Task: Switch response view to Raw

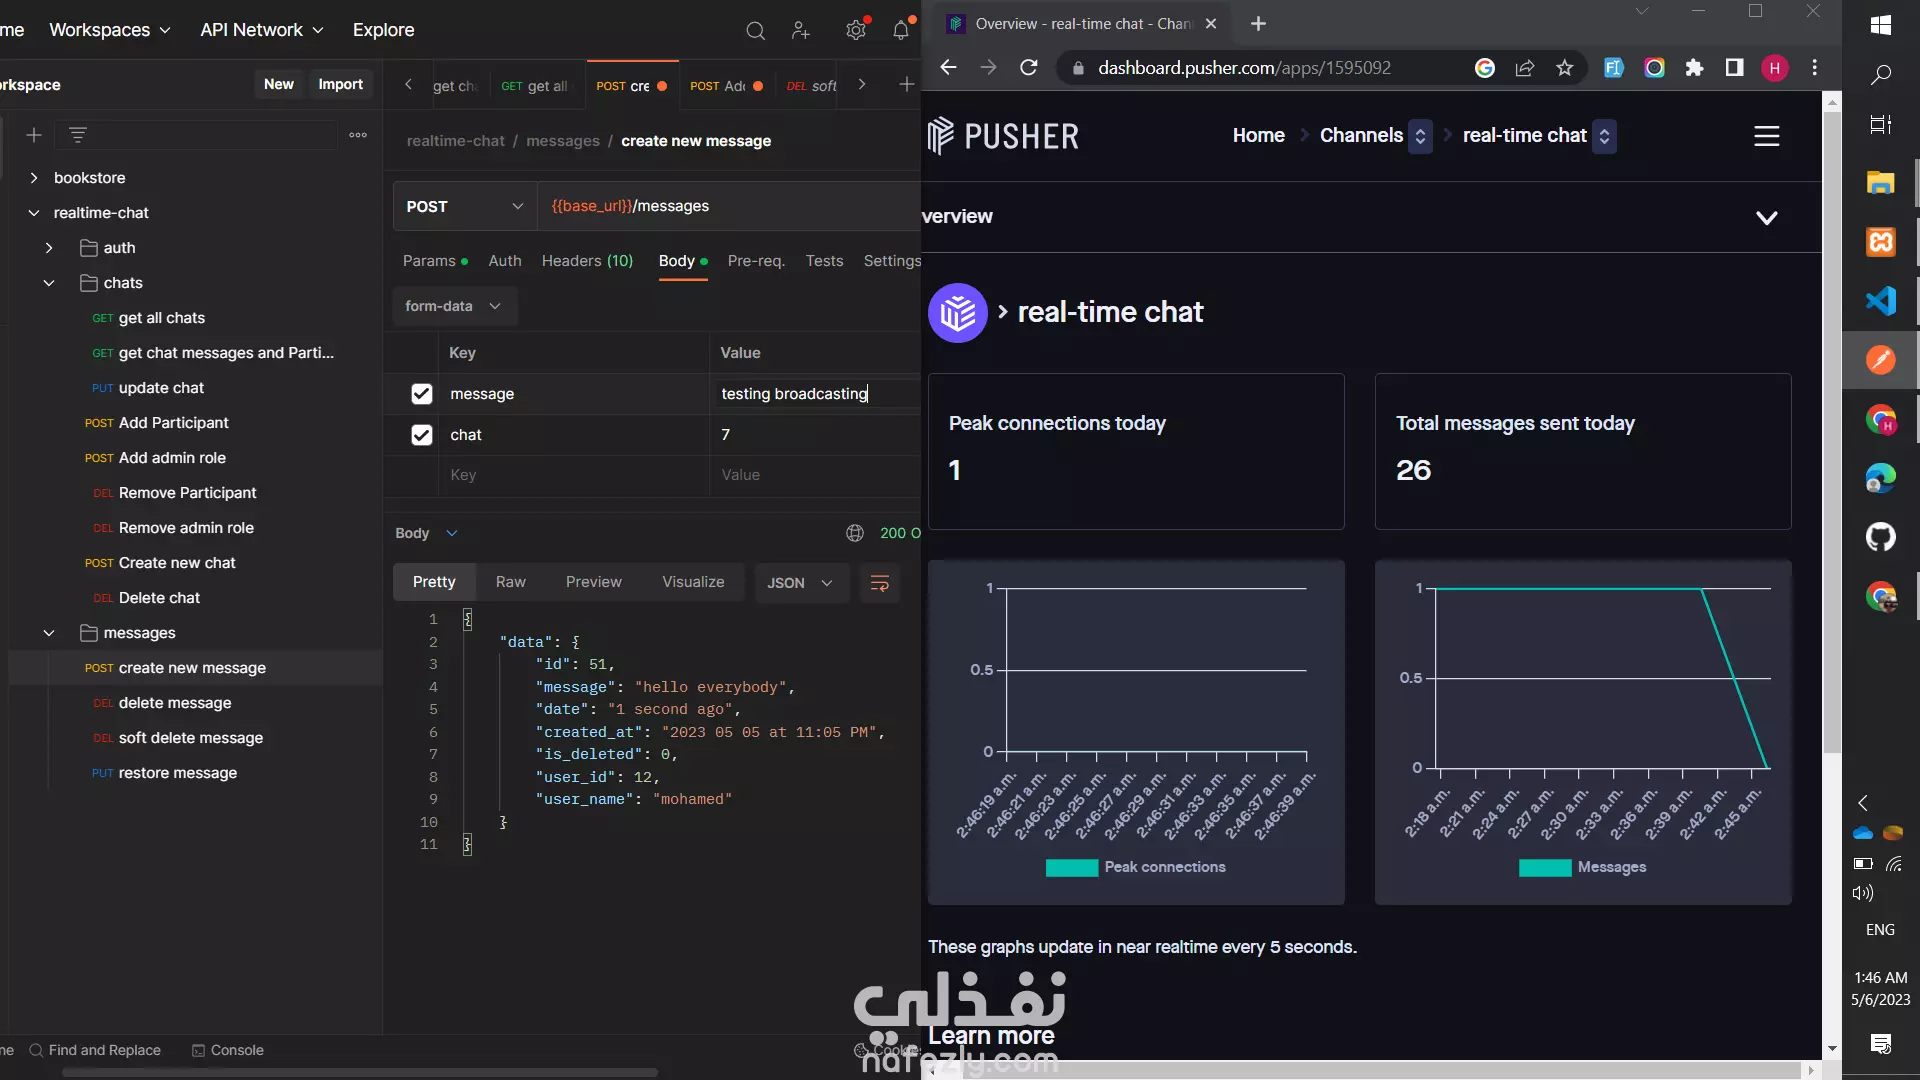Action: point(510,582)
